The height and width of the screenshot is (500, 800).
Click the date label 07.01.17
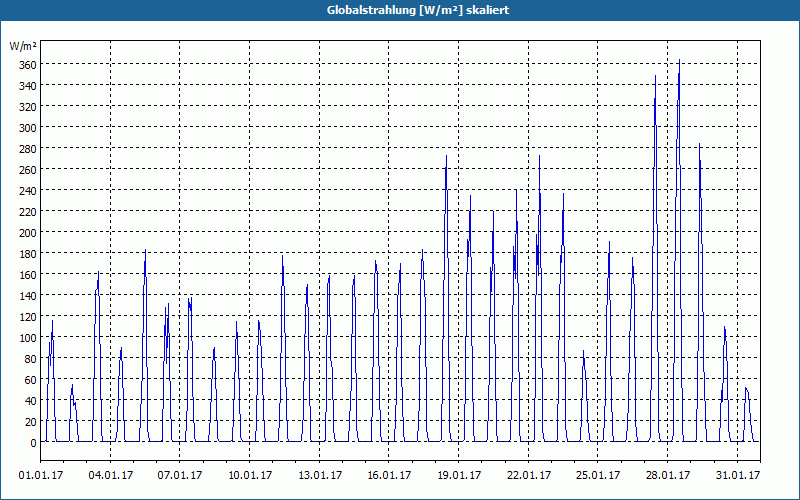pos(180,476)
